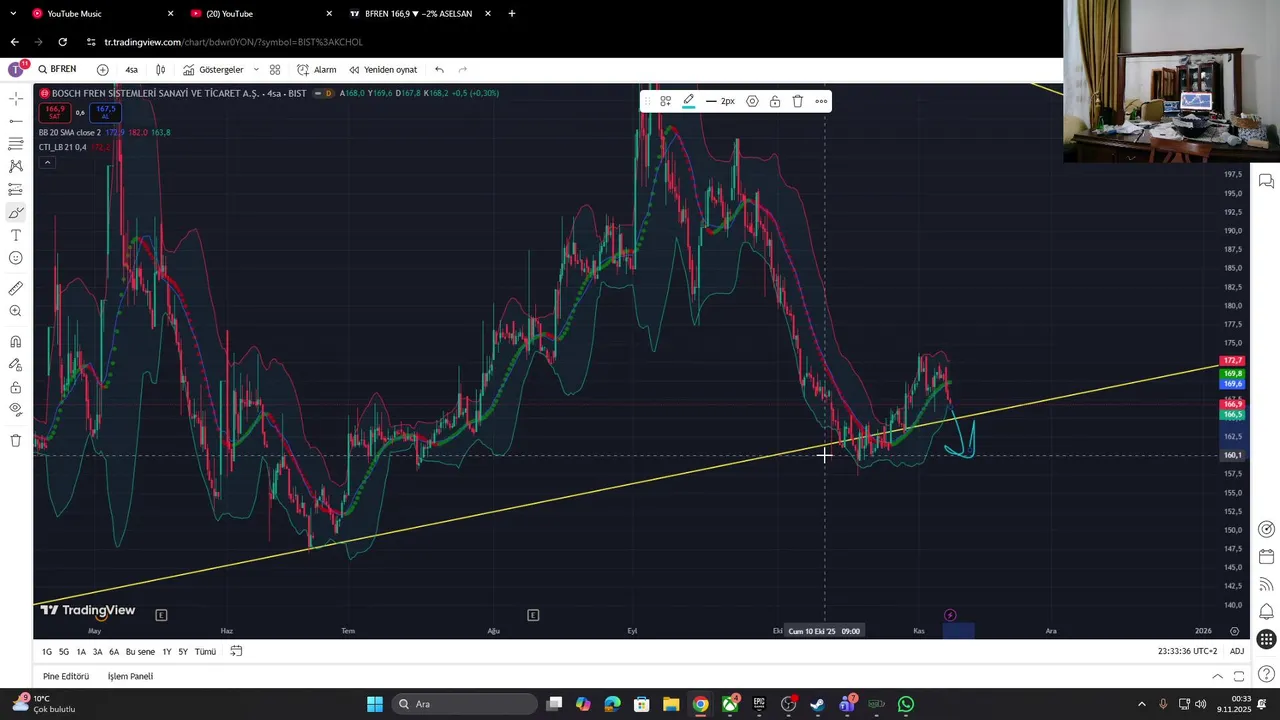Viewport: 1280px width, 720px height.
Task: Open the 23:33:36 UTC+2 timezone menu
Action: tap(1188, 651)
